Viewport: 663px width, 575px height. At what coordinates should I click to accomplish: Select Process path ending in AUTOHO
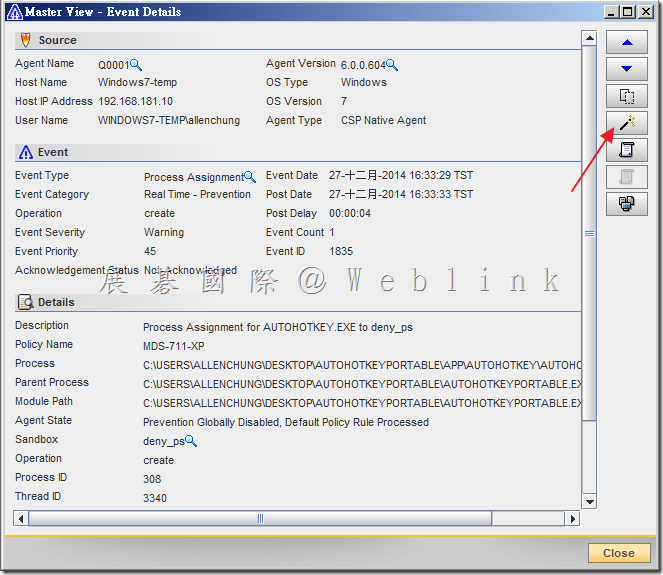point(362,365)
